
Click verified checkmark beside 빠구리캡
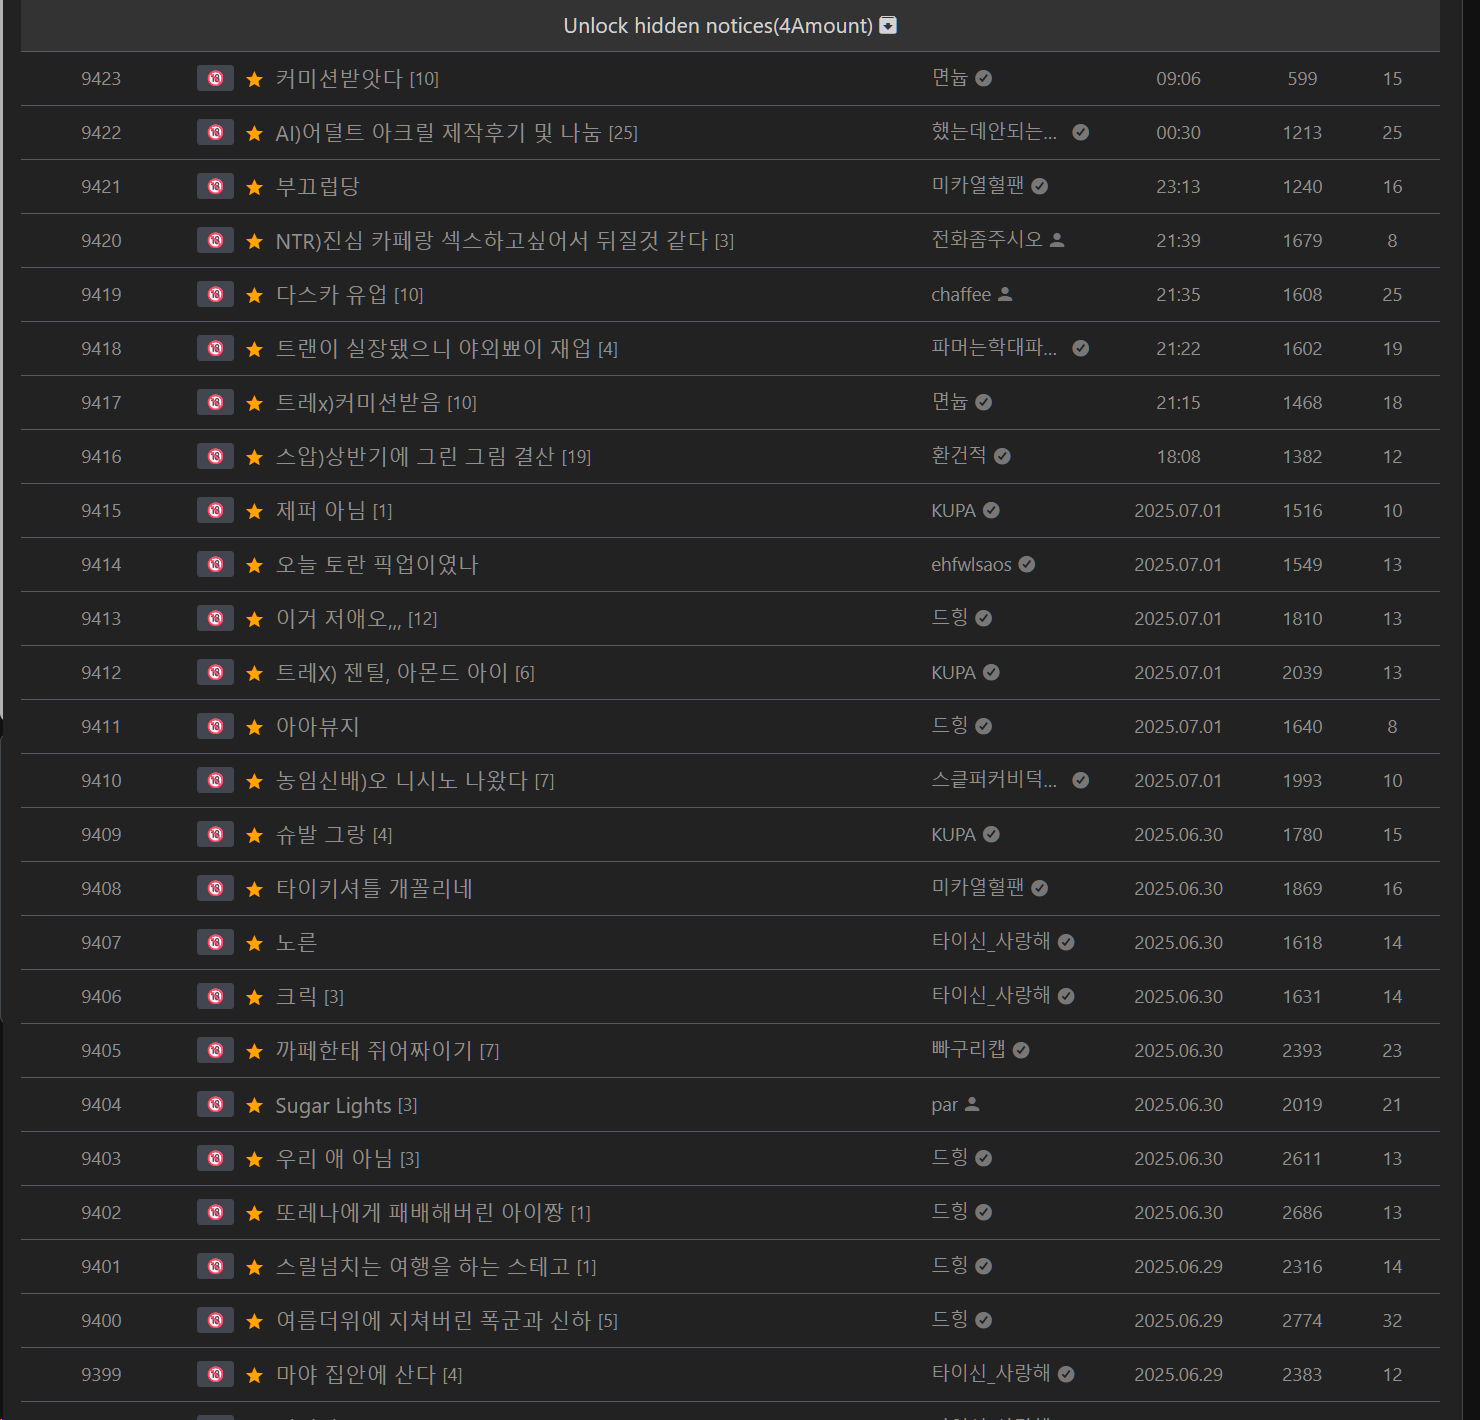(x=1021, y=1050)
